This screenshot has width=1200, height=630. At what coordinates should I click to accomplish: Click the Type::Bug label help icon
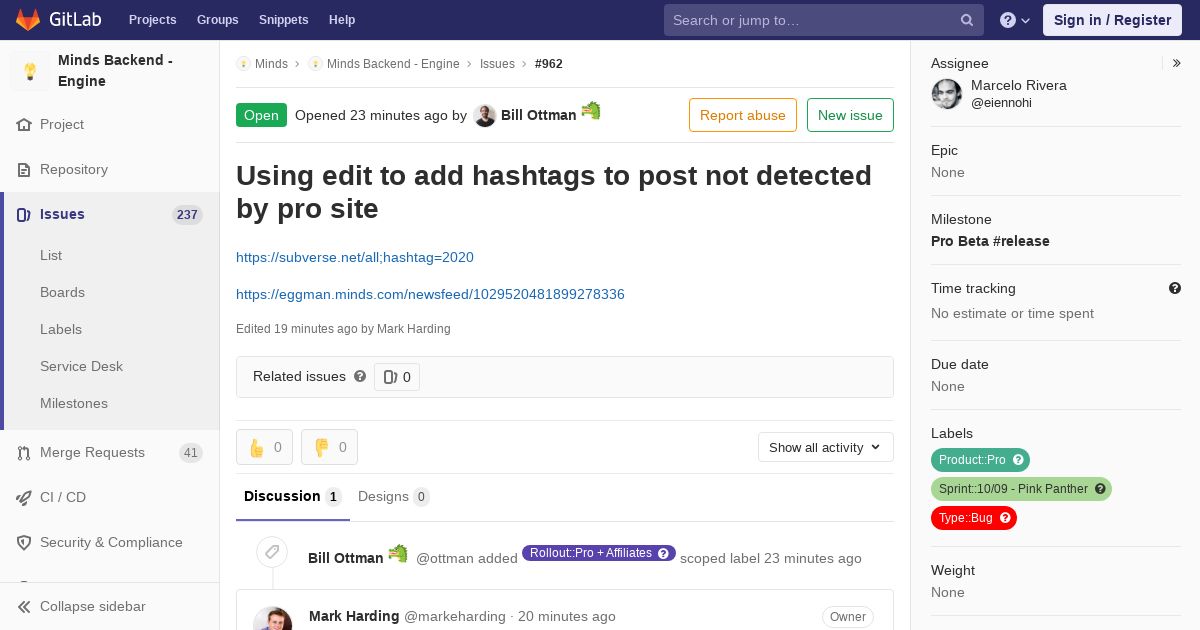tap(1005, 518)
